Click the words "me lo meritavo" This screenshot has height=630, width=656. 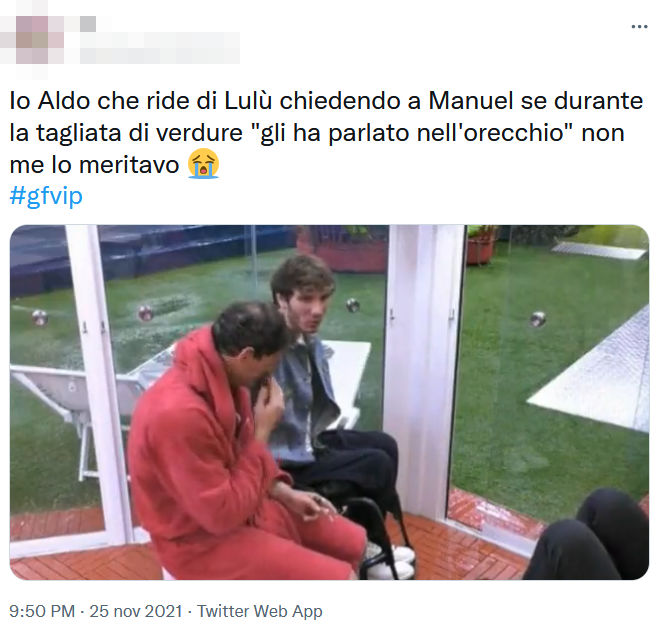click(94, 165)
